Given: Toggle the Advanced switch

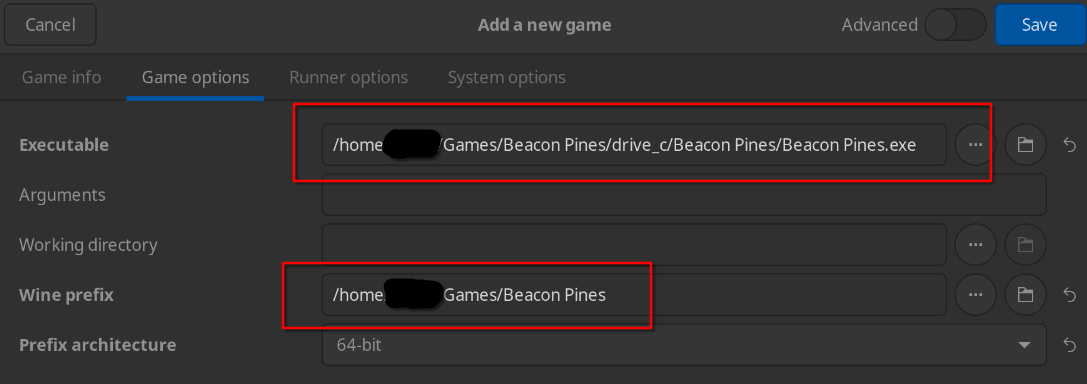Looking at the screenshot, I should [x=955, y=25].
